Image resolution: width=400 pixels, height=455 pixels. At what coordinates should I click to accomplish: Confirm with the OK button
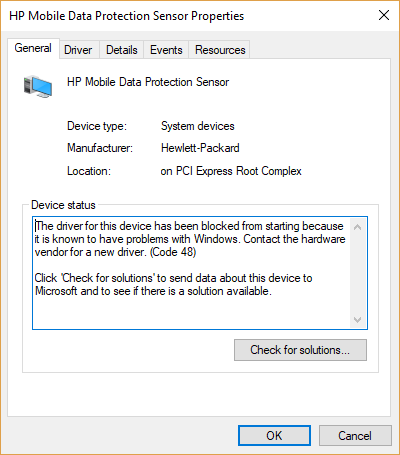click(274, 435)
